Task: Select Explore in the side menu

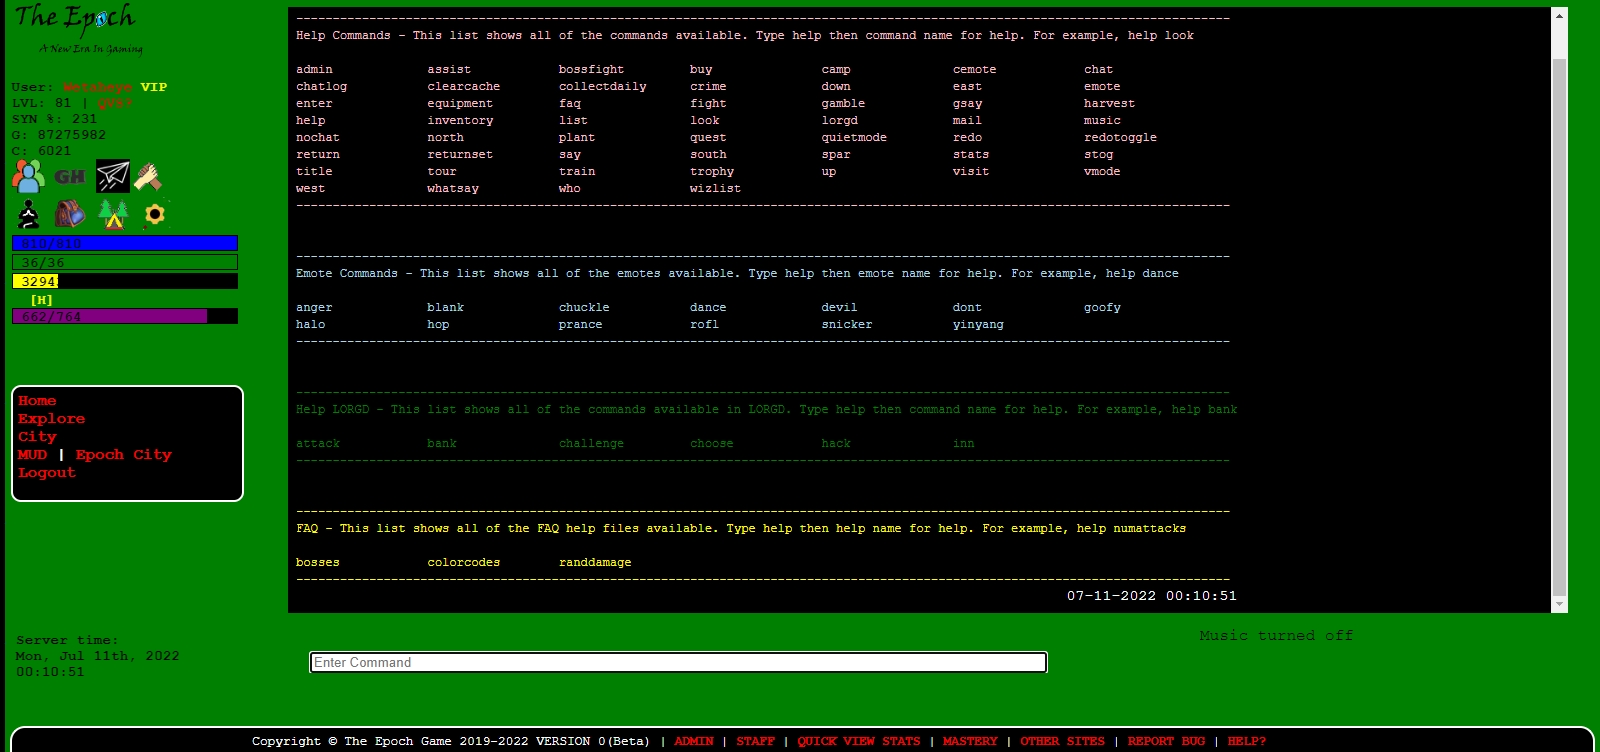Action: [x=51, y=419]
